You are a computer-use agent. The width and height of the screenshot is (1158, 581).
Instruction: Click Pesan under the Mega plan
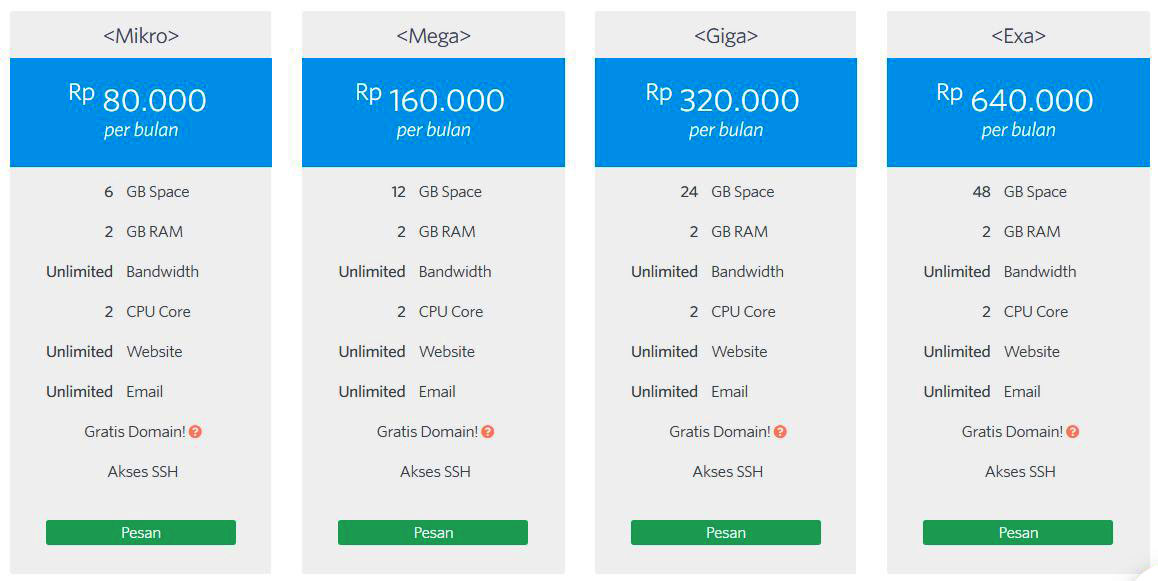pyautogui.click(x=433, y=532)
